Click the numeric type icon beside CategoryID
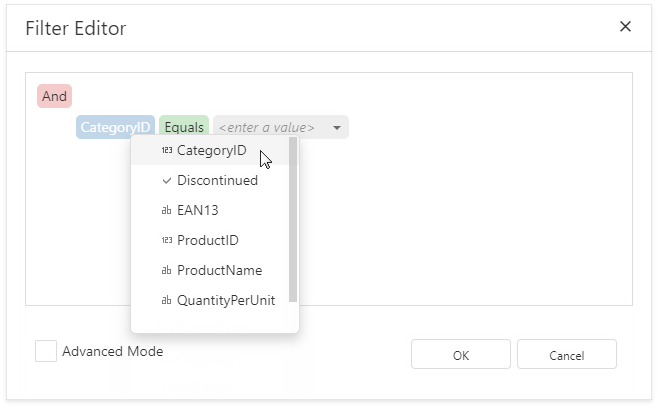658x408 pixels. click(x=166, y=151)
